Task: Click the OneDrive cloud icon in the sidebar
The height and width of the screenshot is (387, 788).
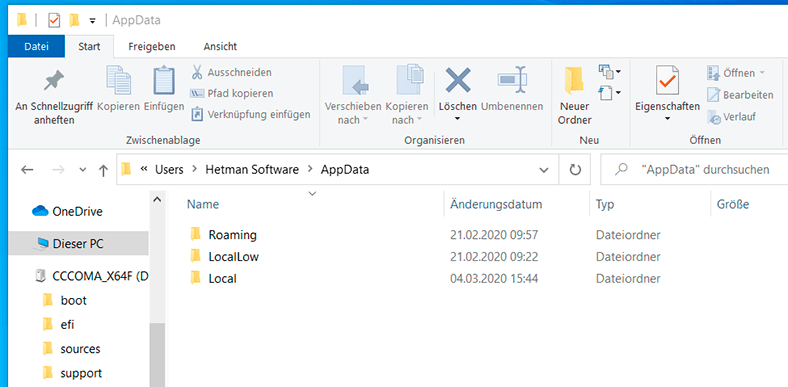Action: click(x=40, y=211)
